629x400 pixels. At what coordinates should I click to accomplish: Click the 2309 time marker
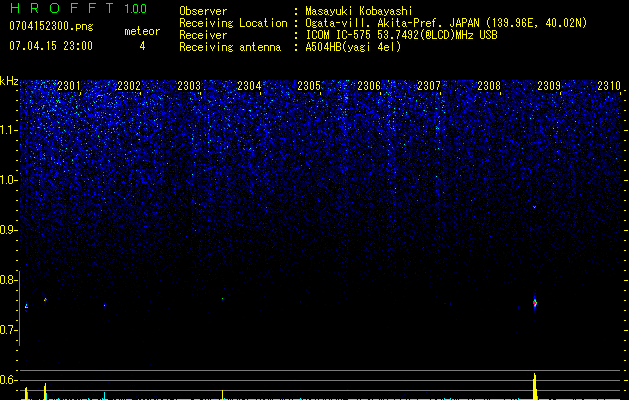[x=549, y=85]
